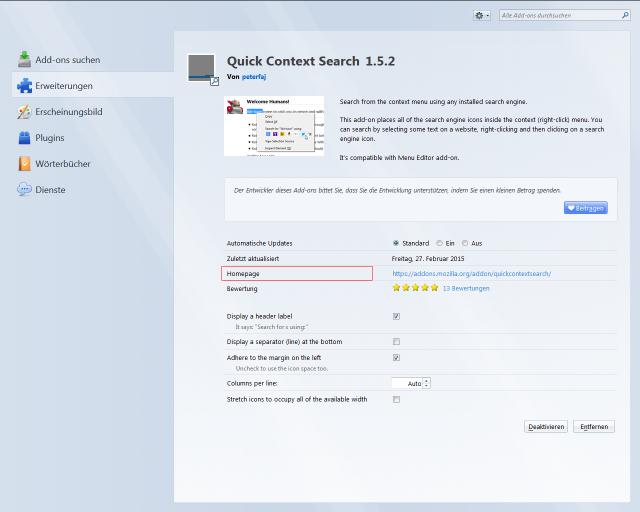
Task: Click the five-star rating icons
Action: pos(415,288)
